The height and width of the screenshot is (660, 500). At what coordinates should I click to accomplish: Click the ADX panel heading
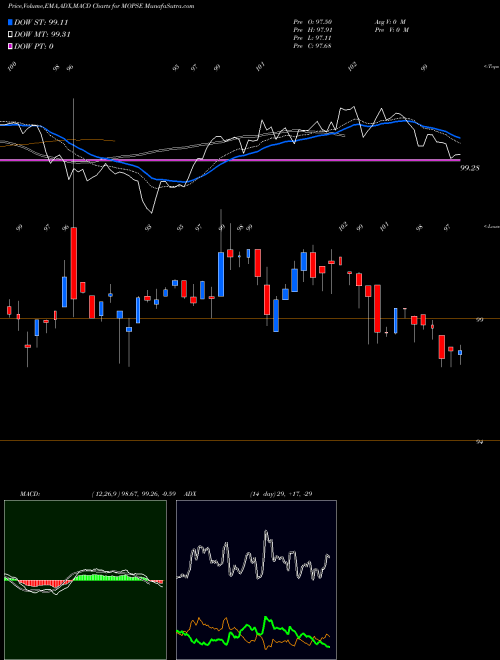pyautogui.click(x=191, y=494)
